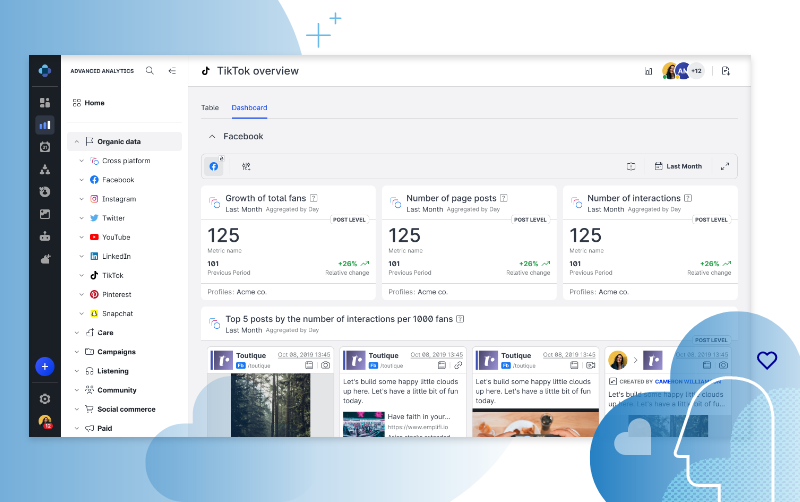The height and width of the screenshot is (502, 800).
Task: Click the blue plus create button
Action: coord(44,367)
